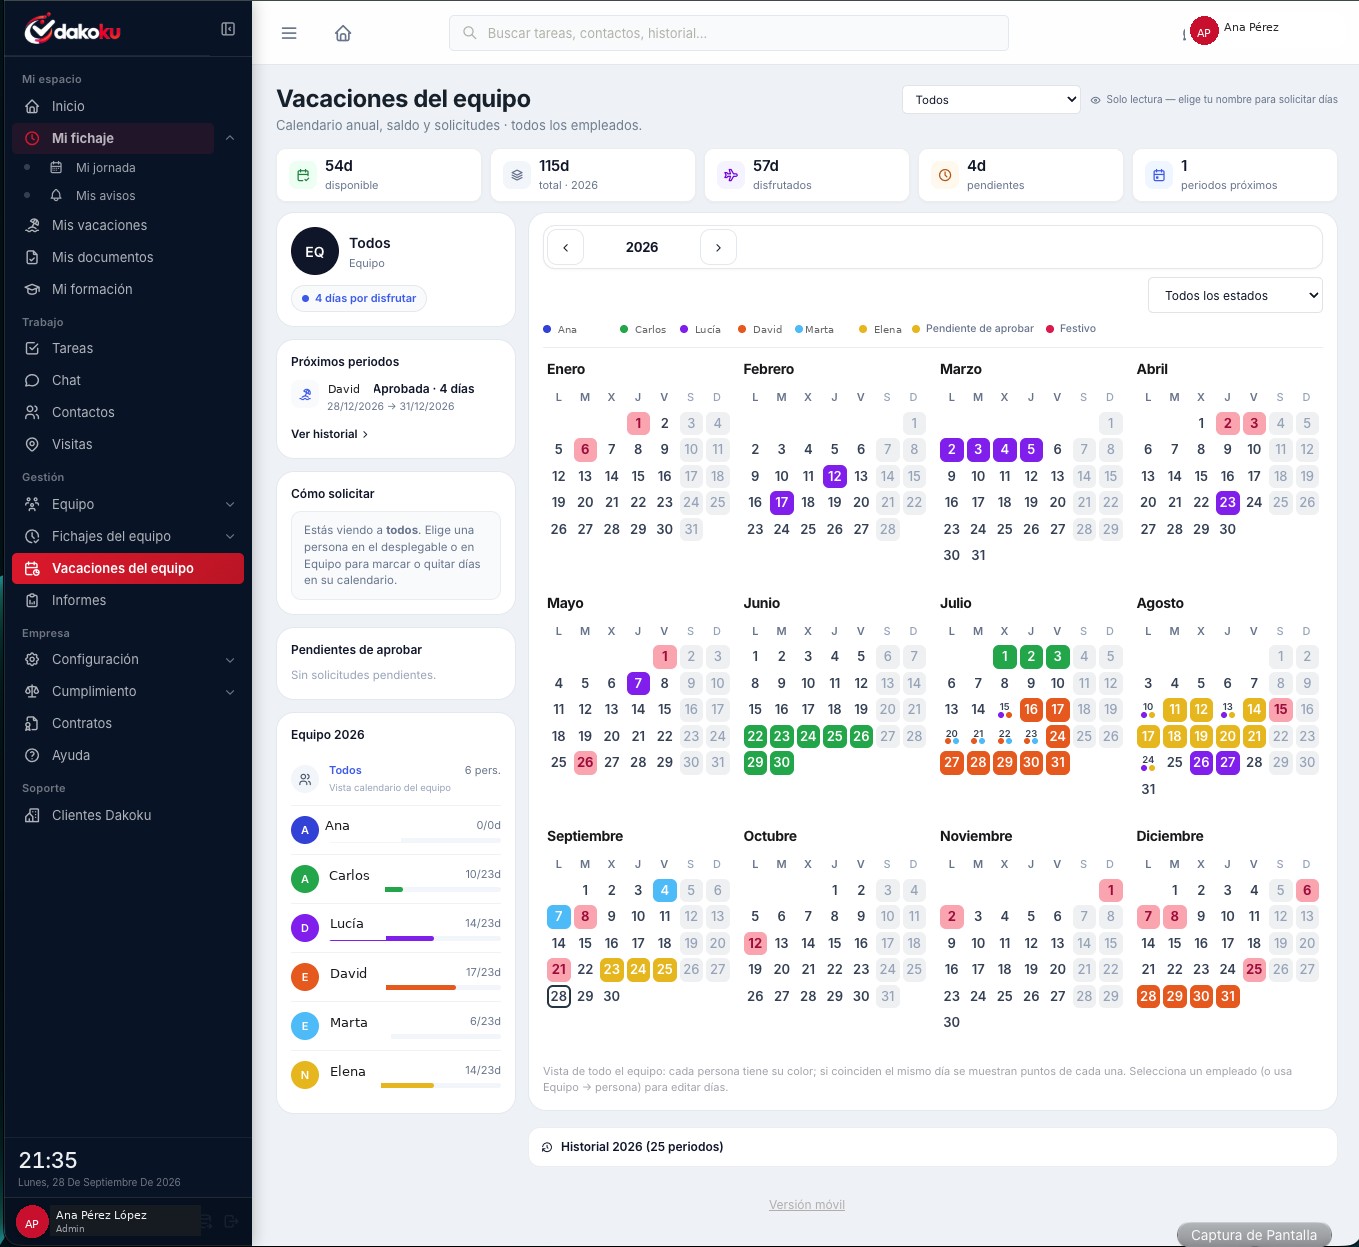This screenshot has width=1359, height=1247.
Task: Click the Chat bubble icon
Action: coord(32,380)
